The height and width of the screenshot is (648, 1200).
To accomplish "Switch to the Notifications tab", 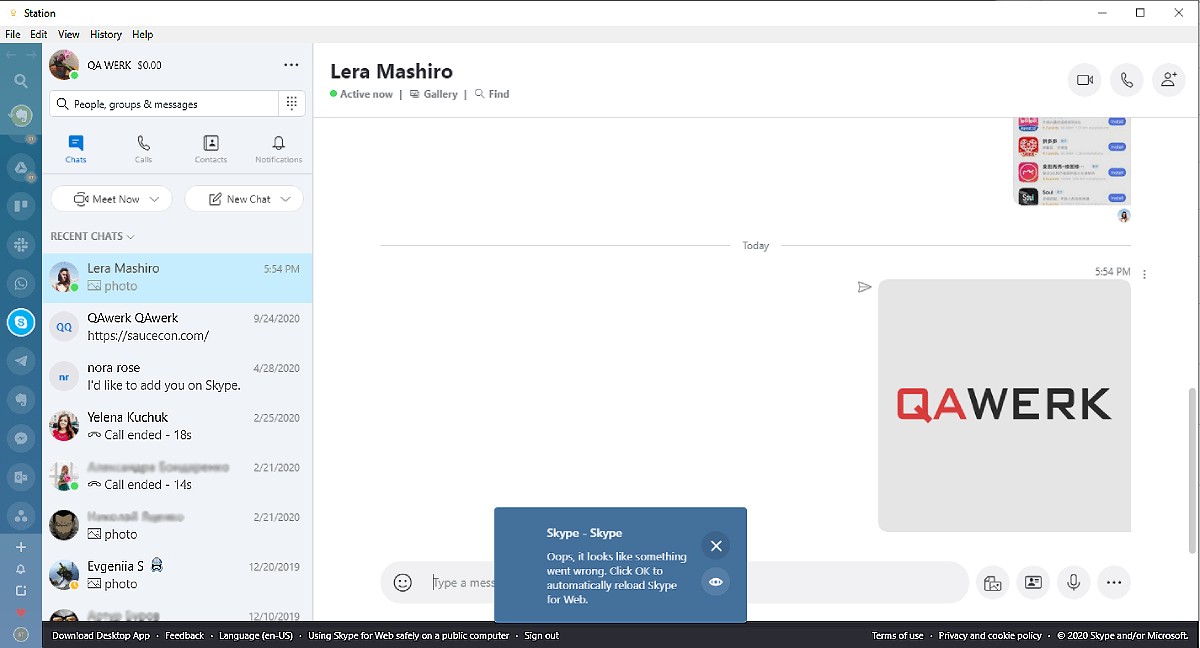I will (x=278, y=149).
